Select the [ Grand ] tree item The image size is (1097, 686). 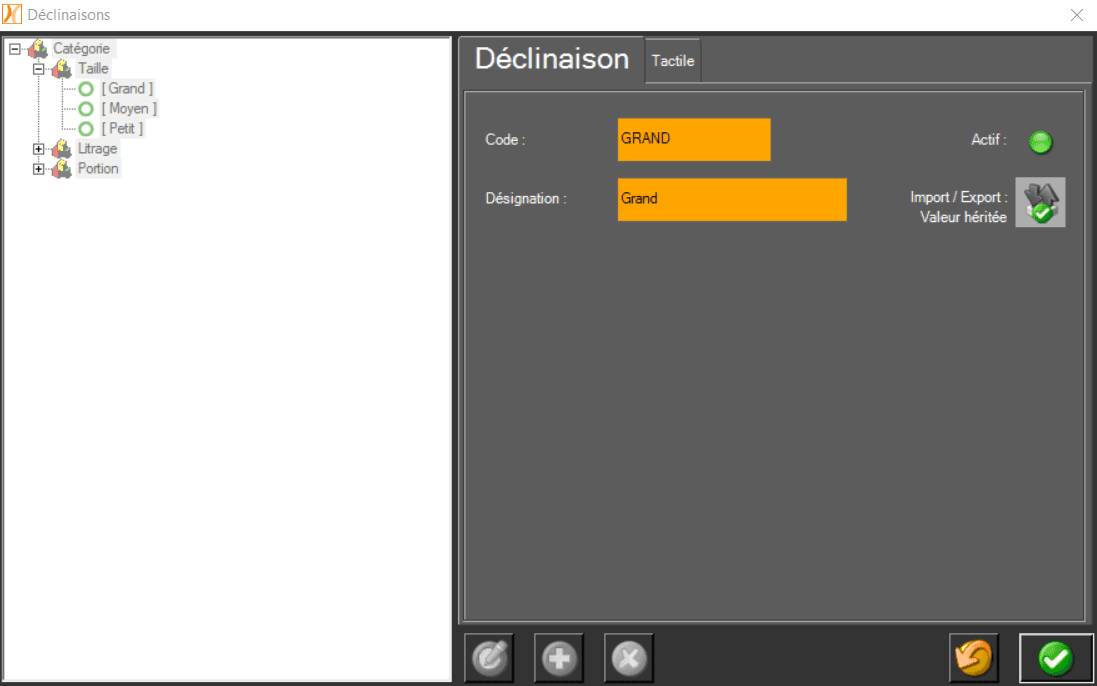pos(127,89)
